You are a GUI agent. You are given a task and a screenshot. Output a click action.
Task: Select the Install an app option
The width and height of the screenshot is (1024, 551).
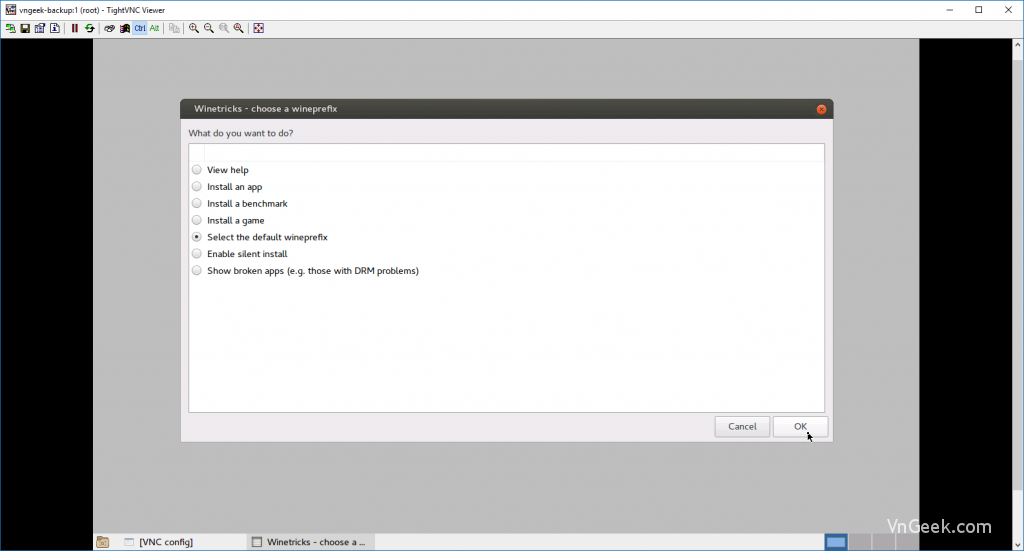[197, 187]
